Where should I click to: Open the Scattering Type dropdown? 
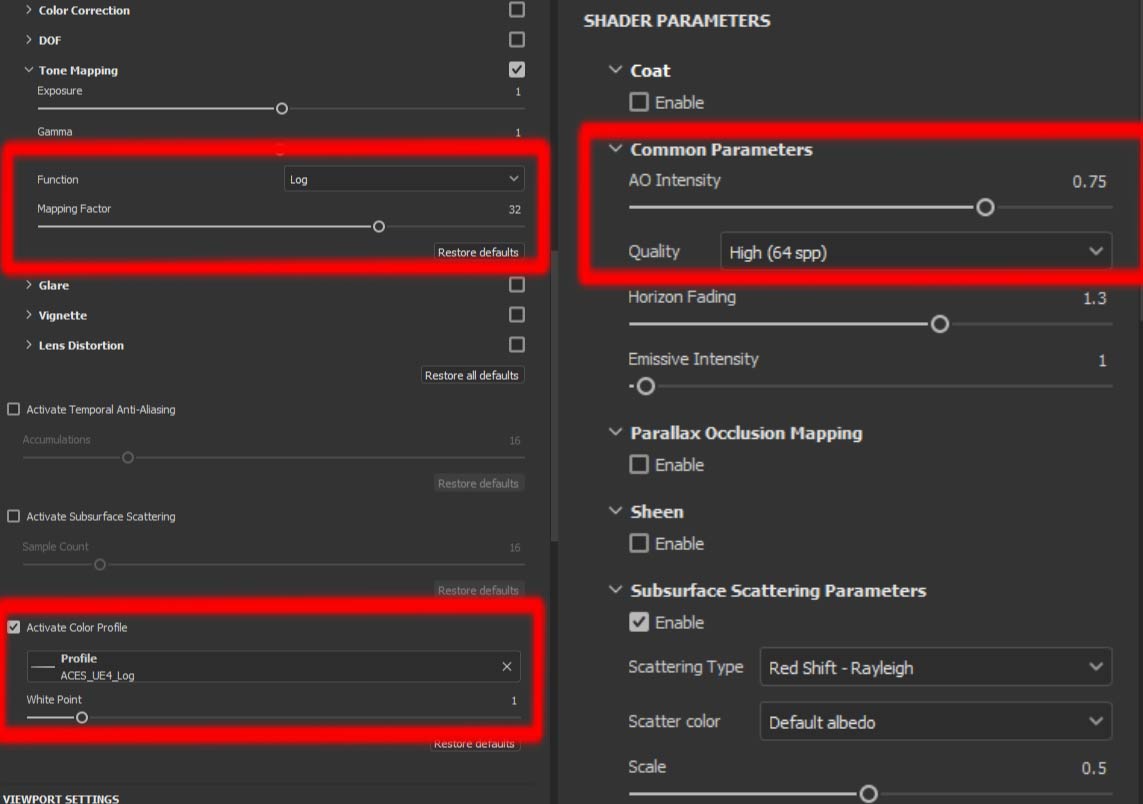coord(935,666)
